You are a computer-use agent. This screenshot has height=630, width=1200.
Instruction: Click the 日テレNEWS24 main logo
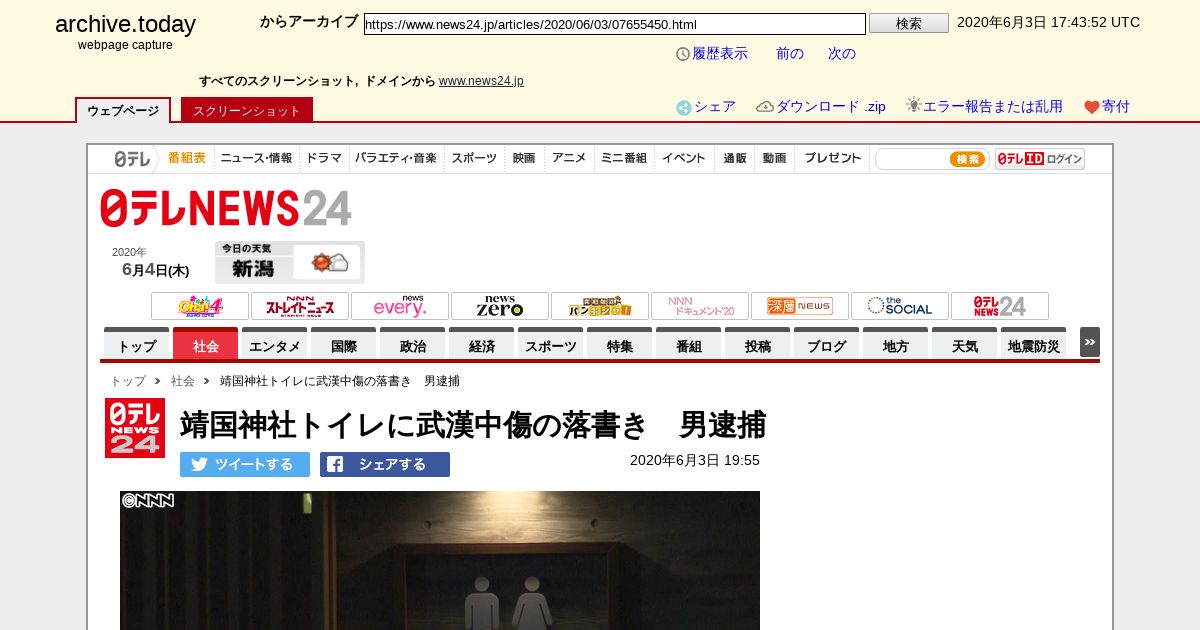click(226, 208)
